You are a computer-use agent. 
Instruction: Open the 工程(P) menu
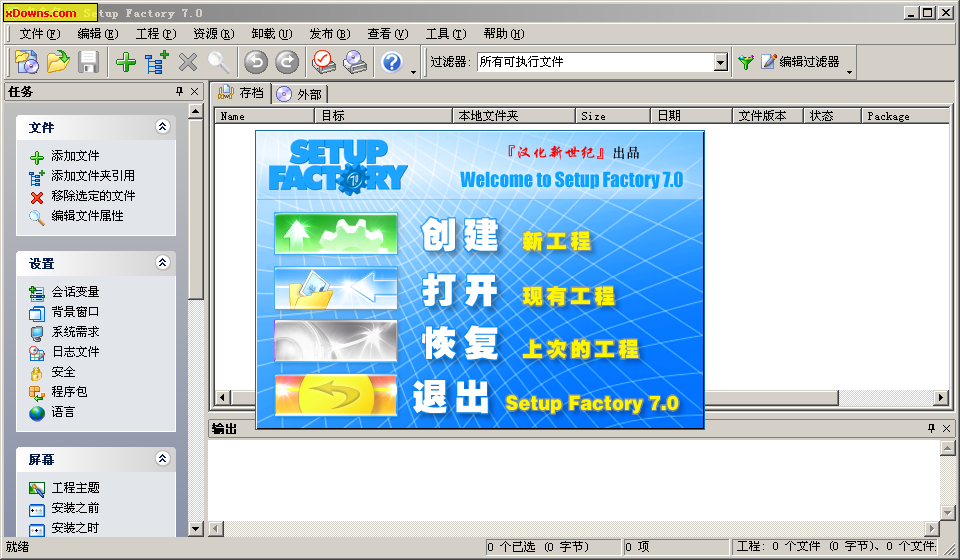156,34
